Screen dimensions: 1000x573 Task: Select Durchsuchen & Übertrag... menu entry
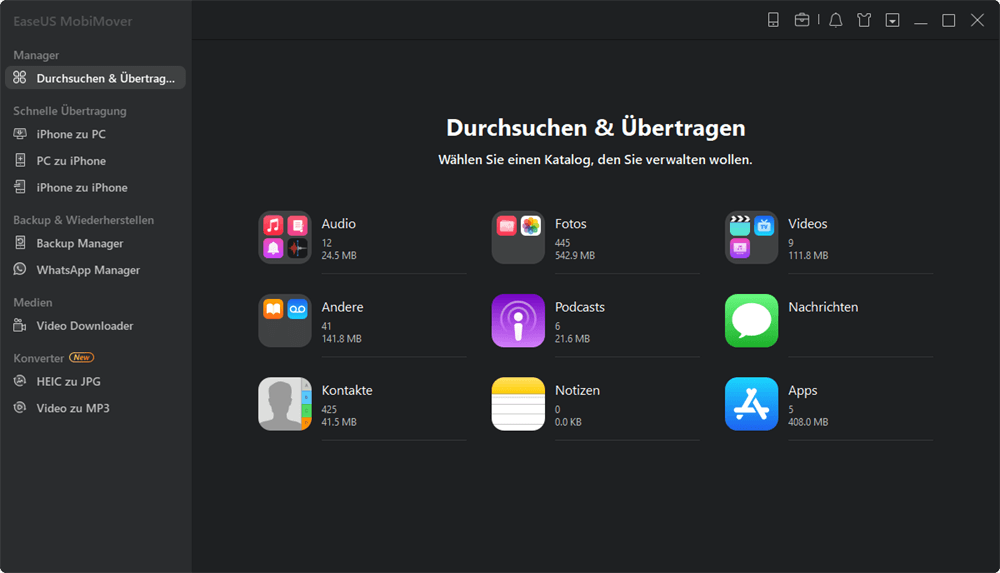[95, 78]
